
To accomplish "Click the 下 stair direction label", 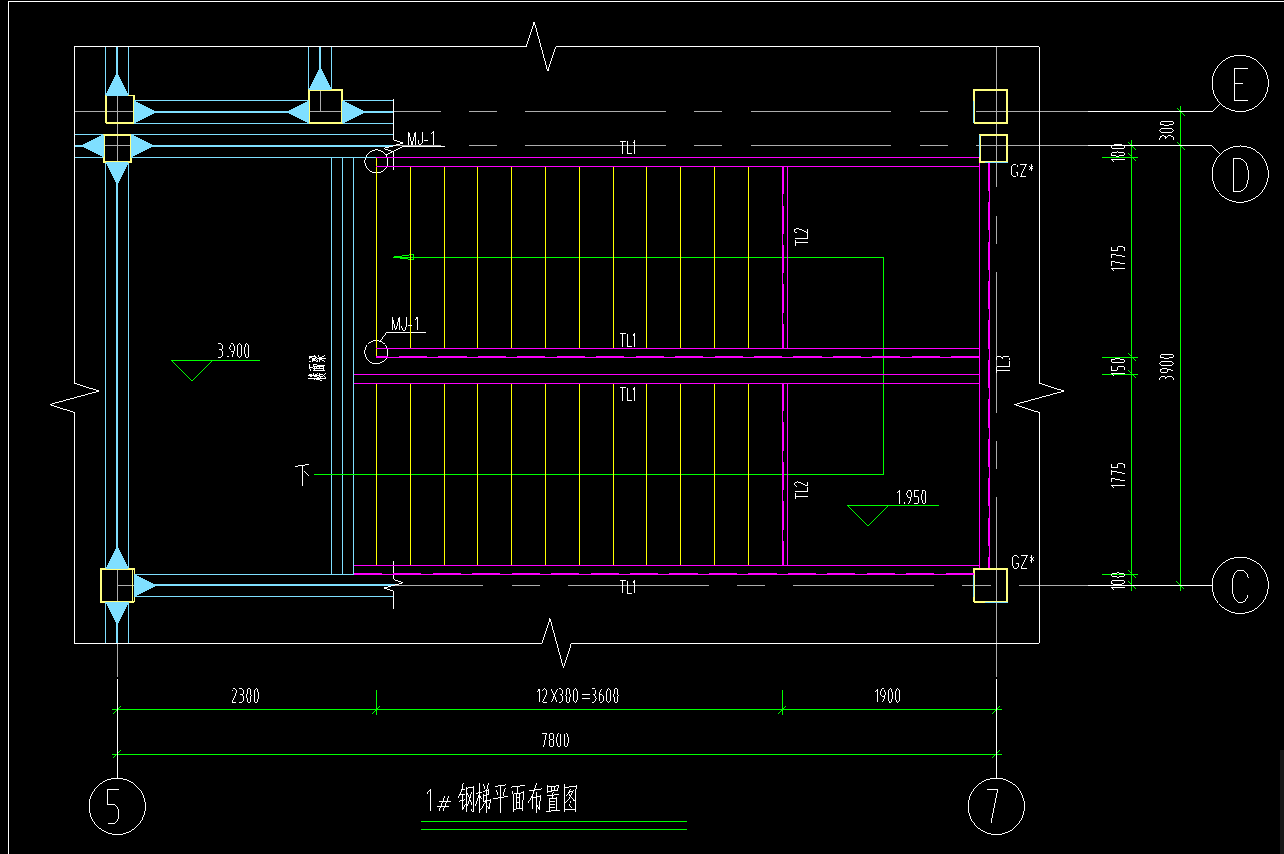I will [x=304, y=473].
